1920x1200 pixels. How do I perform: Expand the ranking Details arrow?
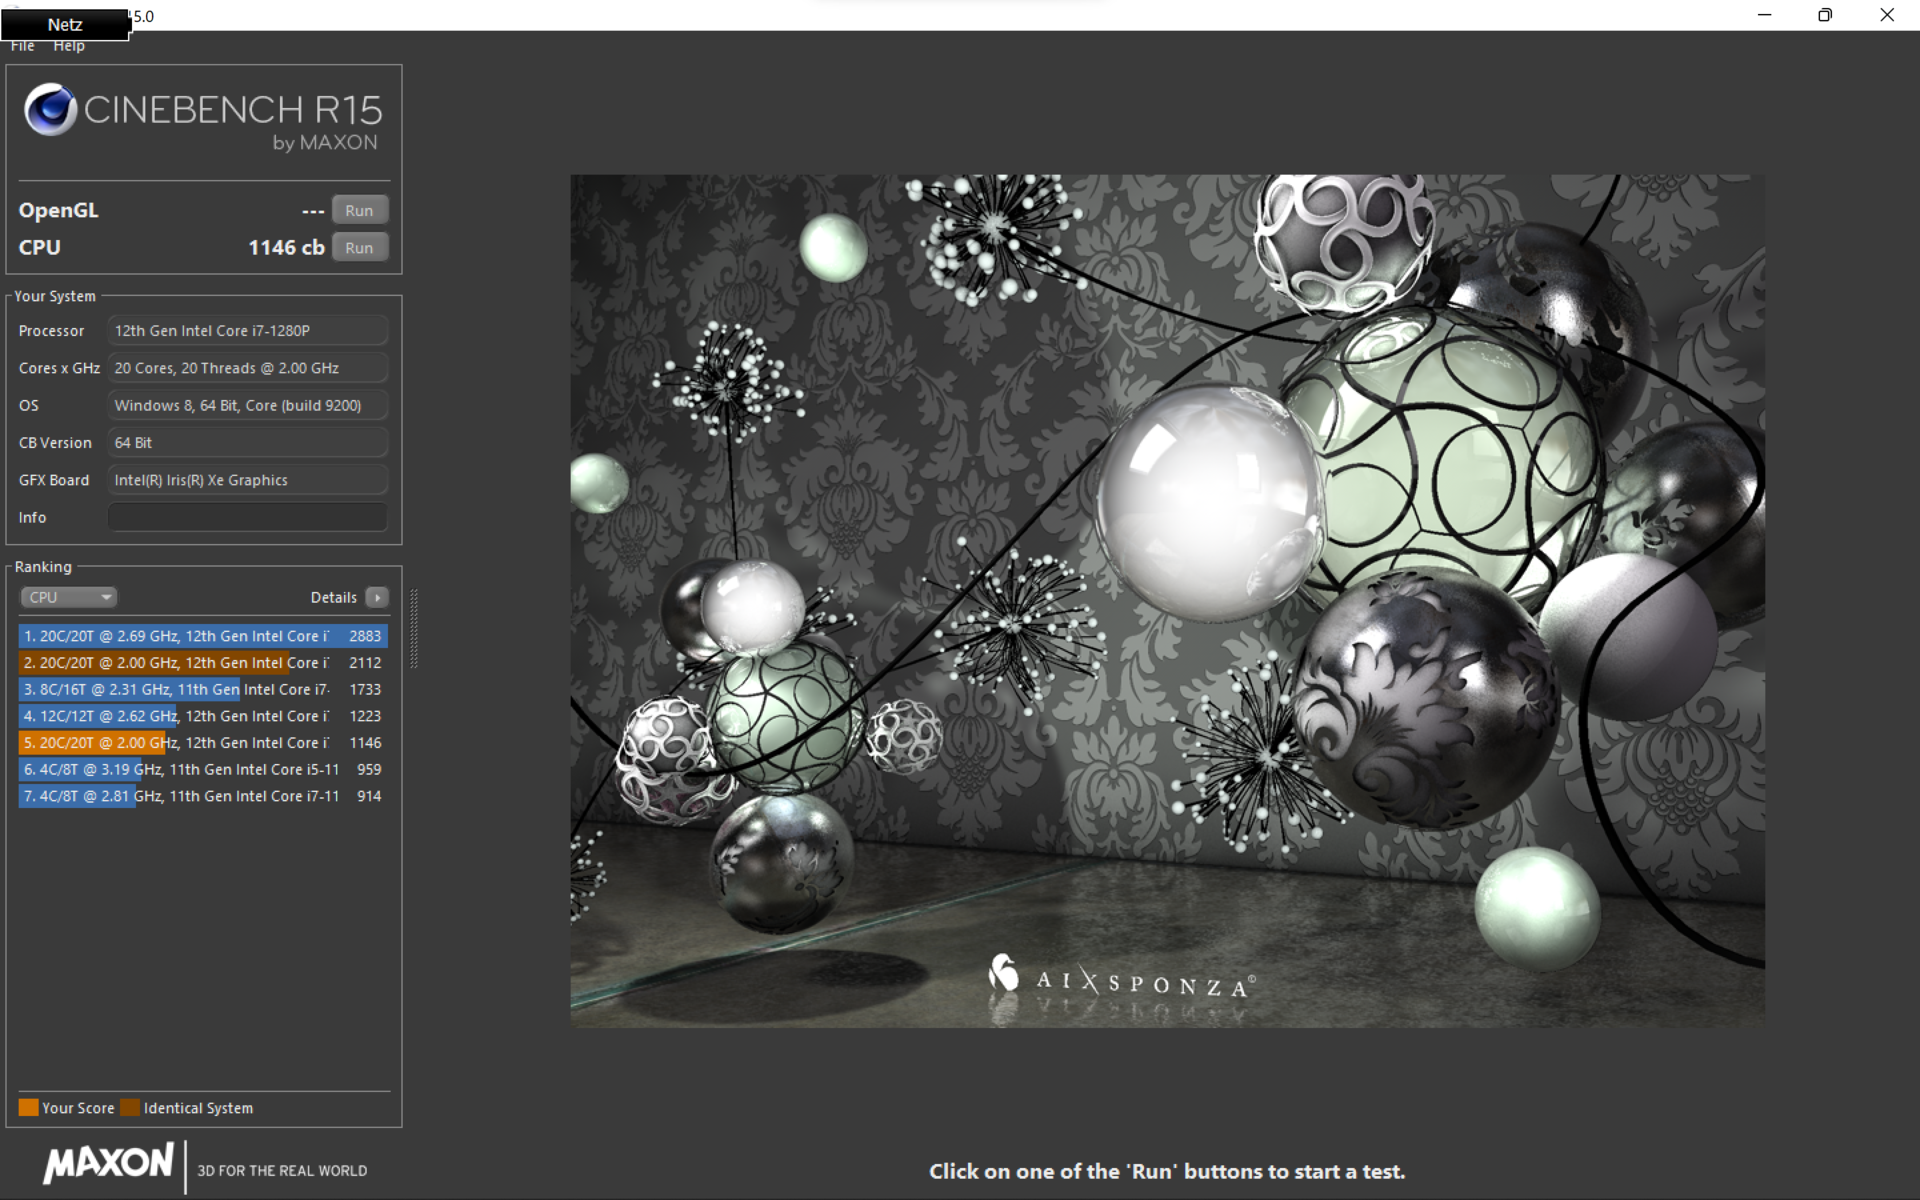tap(377, 597)
